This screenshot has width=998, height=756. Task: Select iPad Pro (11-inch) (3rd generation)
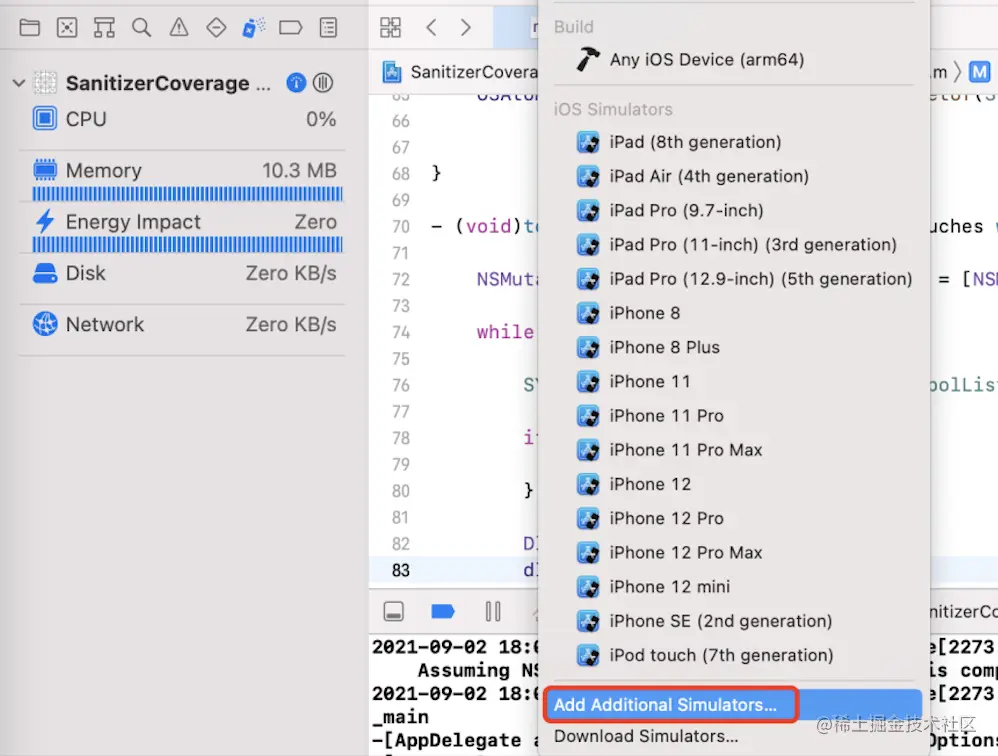point(734,244)
